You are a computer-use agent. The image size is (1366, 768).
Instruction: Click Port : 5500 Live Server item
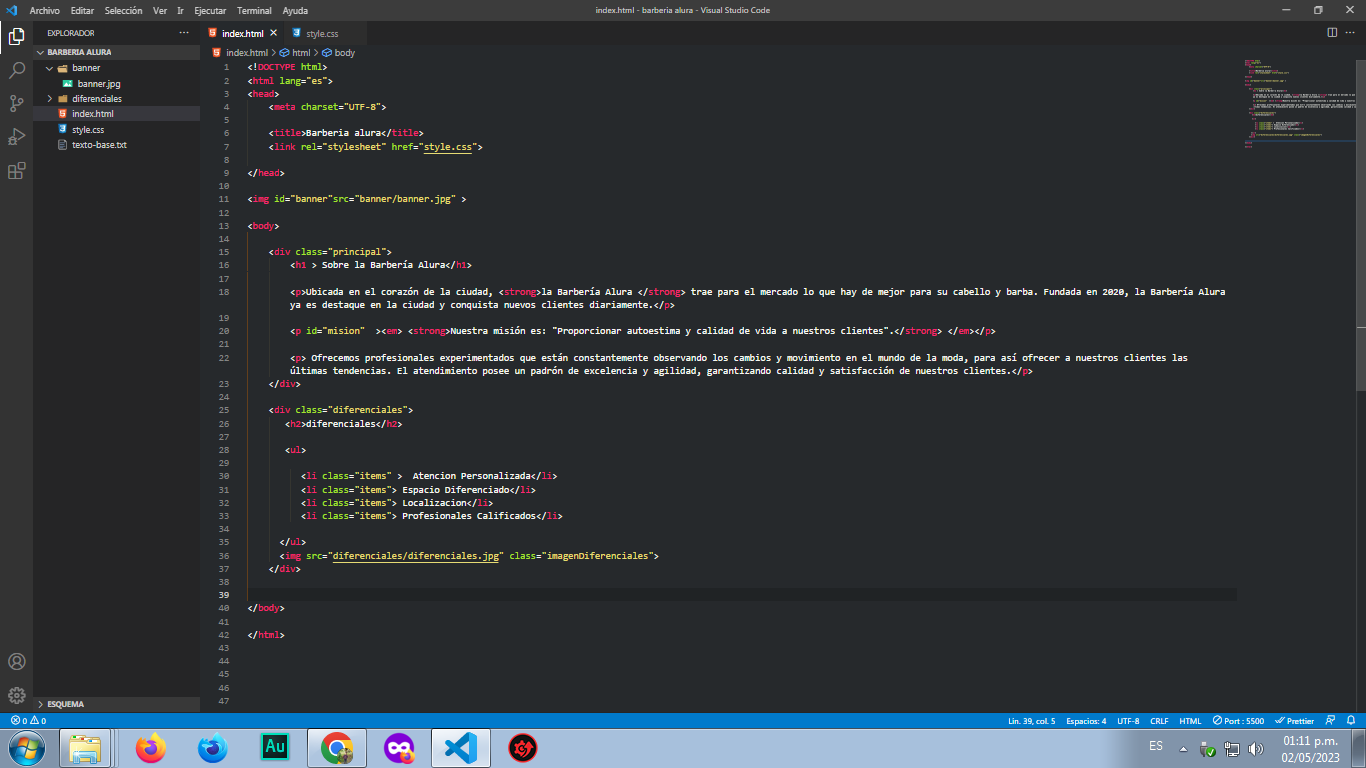pyautogui.click(x=1238, y=720)
